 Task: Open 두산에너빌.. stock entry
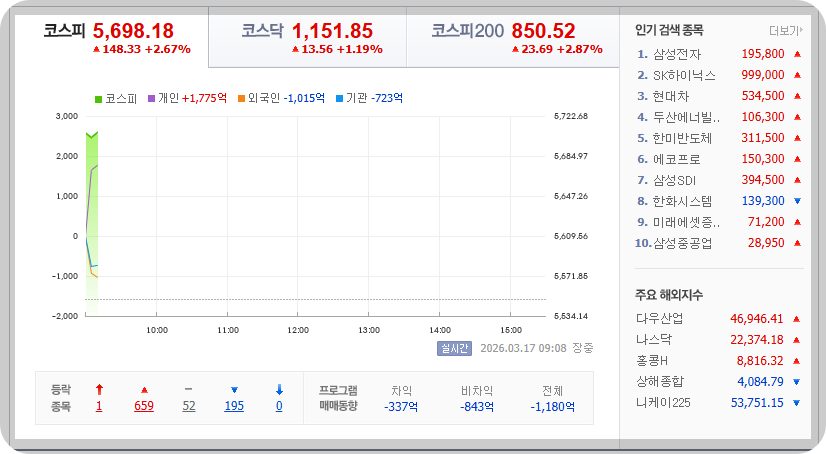tap(686, 117)
